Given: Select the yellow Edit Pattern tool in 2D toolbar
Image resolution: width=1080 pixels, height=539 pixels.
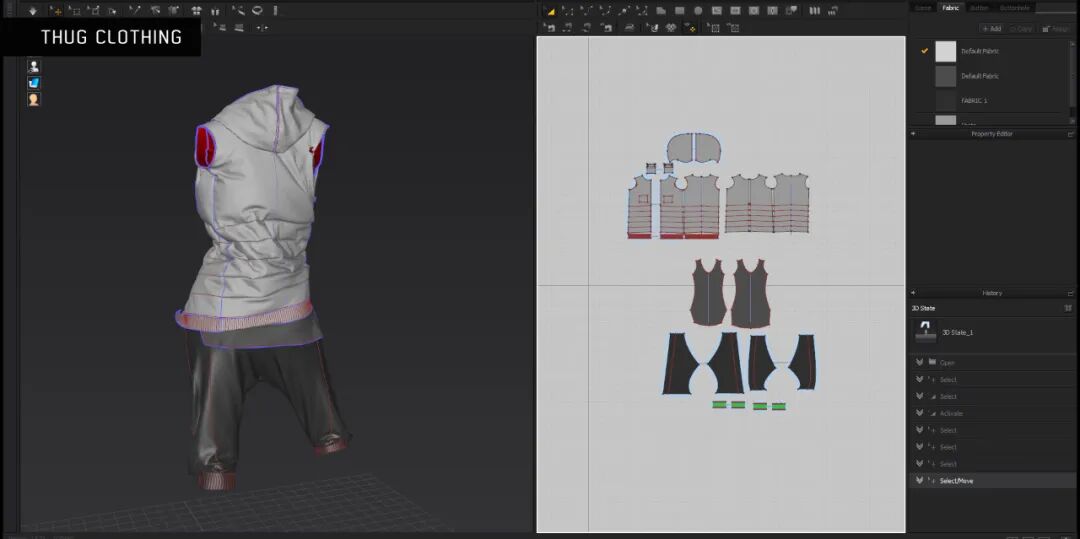Looking at the screenshot, I should [550, 11].
